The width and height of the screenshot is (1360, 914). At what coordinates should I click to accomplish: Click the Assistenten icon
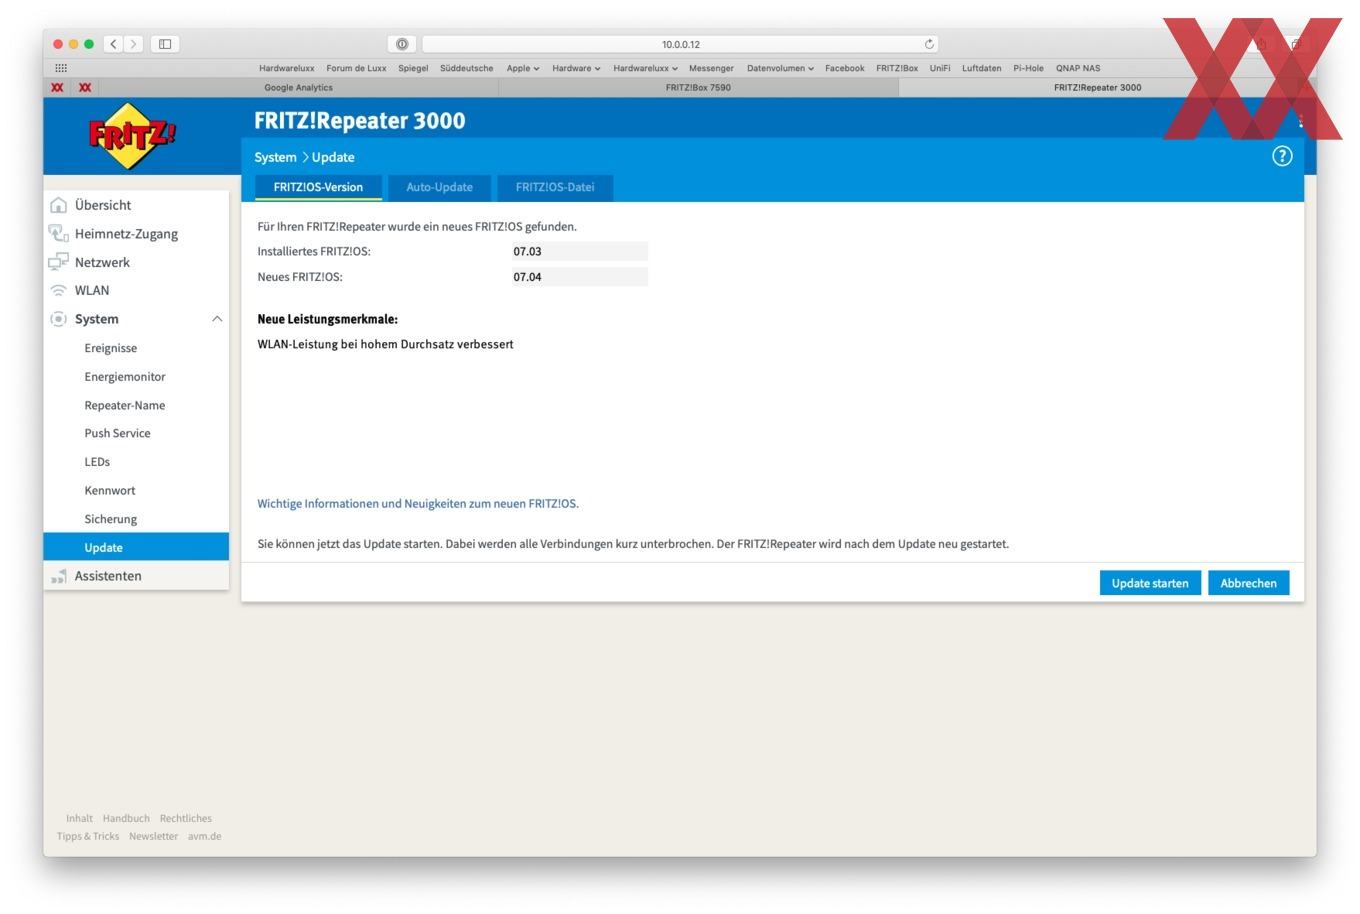tap(58, 576)
